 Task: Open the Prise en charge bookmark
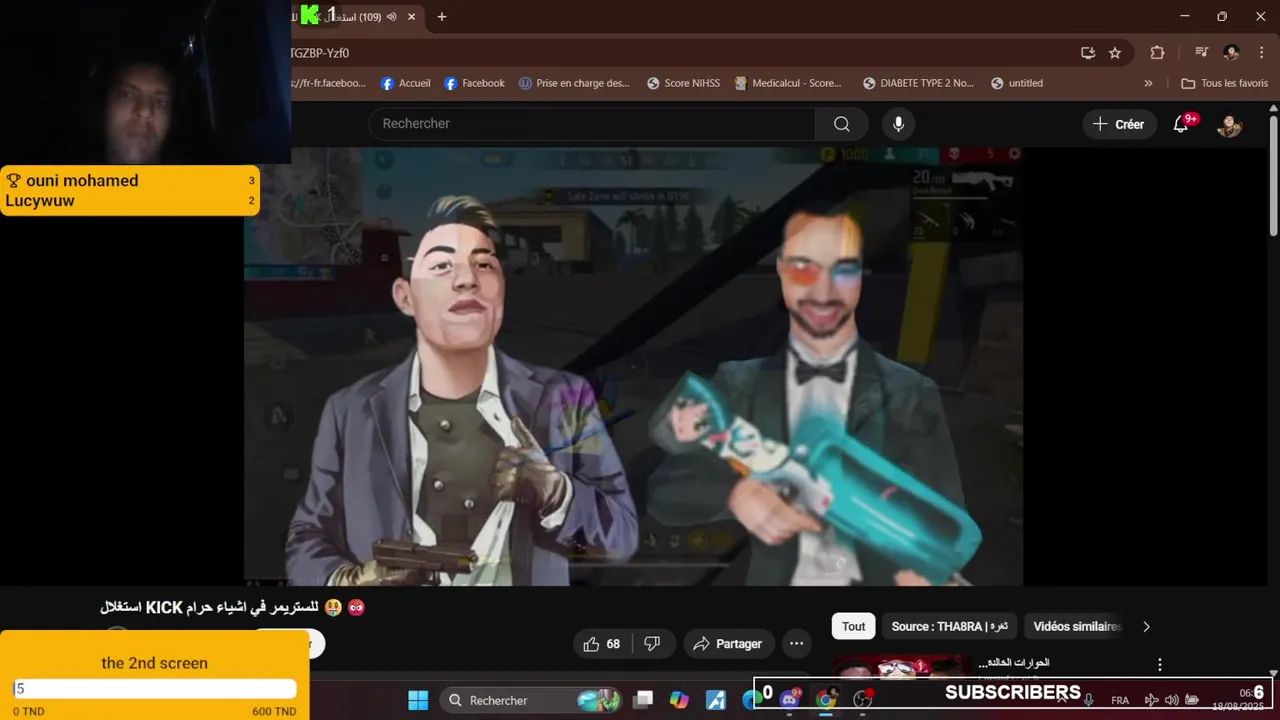pyautogui.click(x=574, y=84)
